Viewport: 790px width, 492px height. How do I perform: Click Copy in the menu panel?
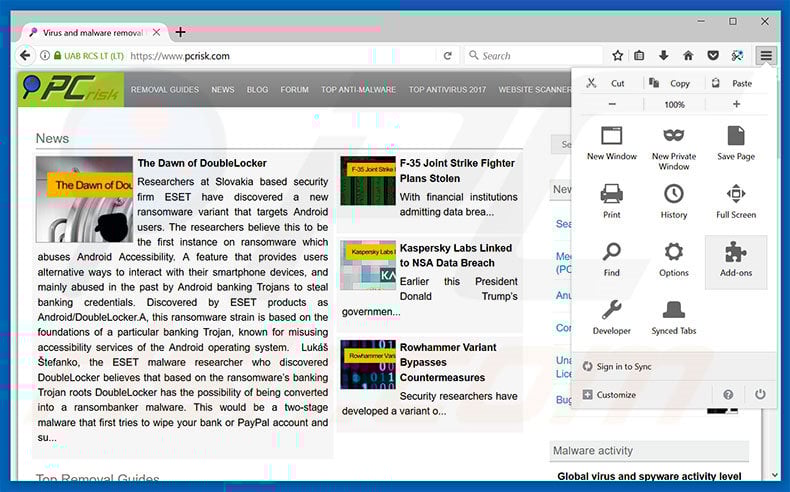click(x=670, y=83)
